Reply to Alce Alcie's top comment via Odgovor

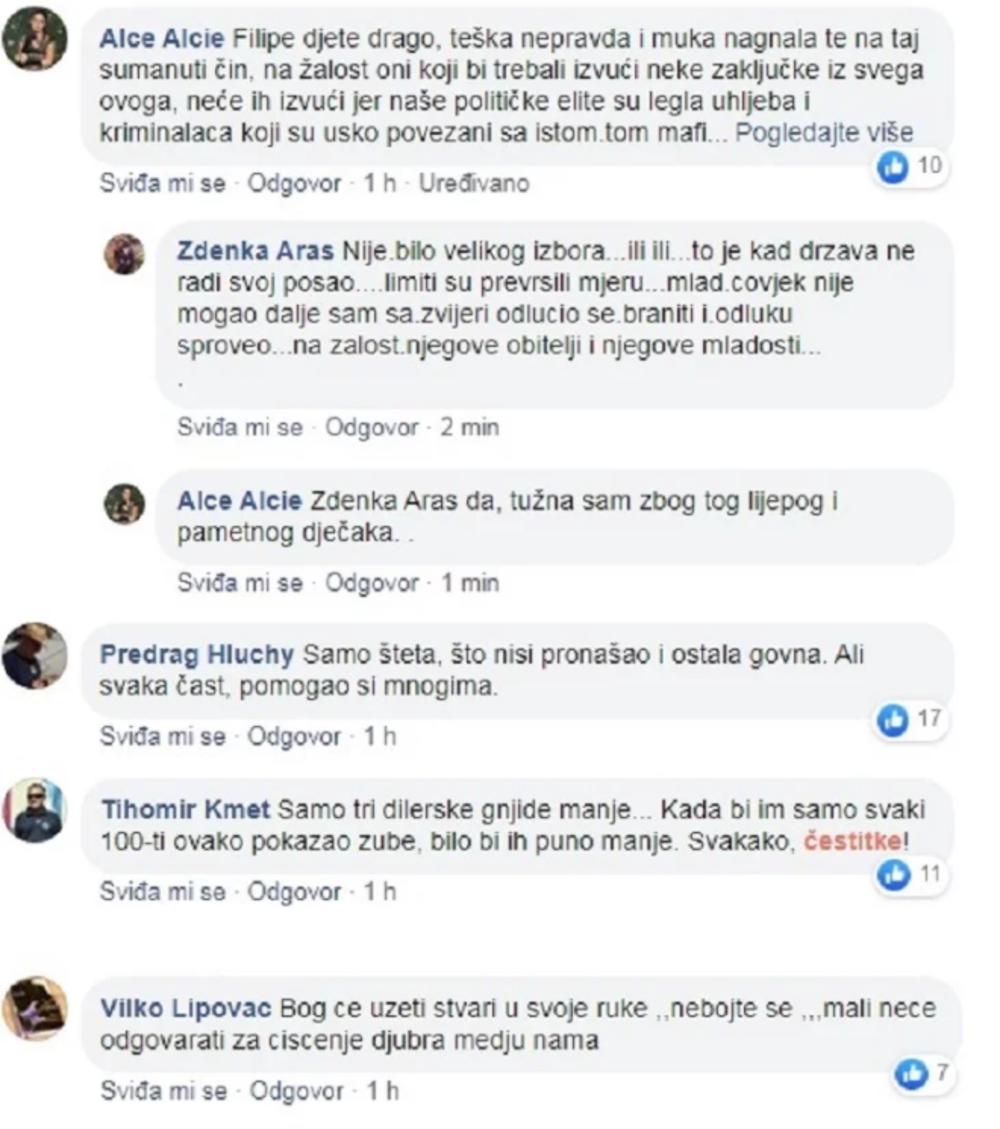294,184
